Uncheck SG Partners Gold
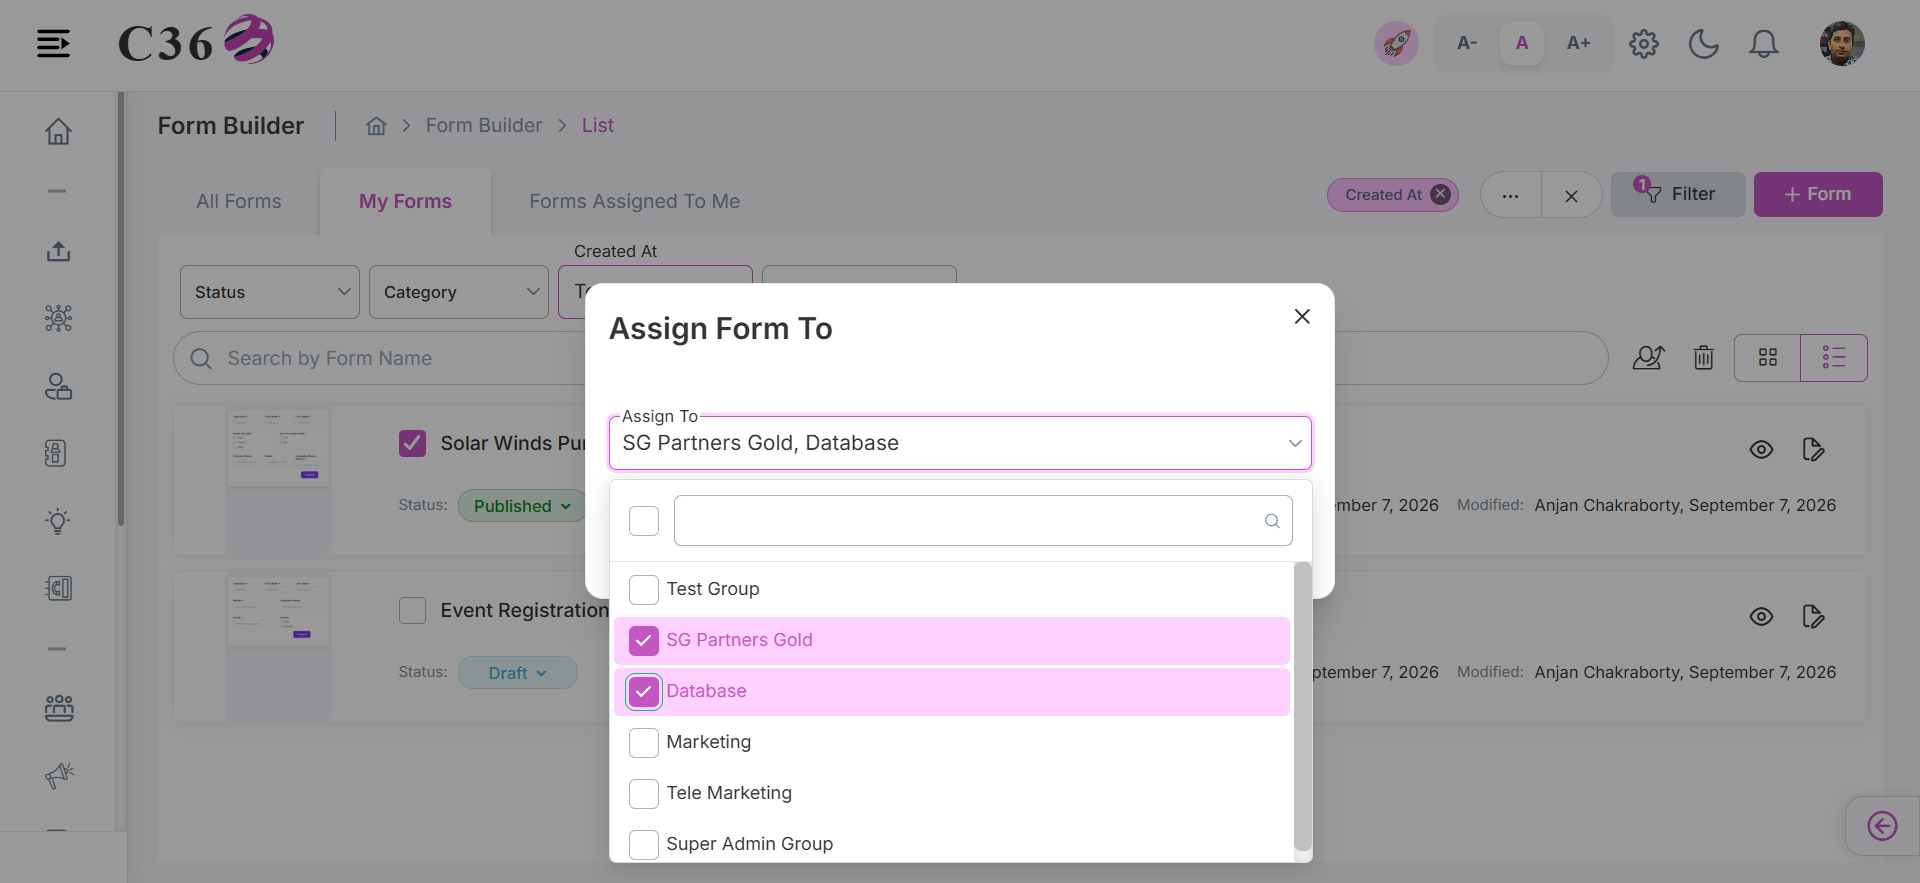 [x=644, y=640]
